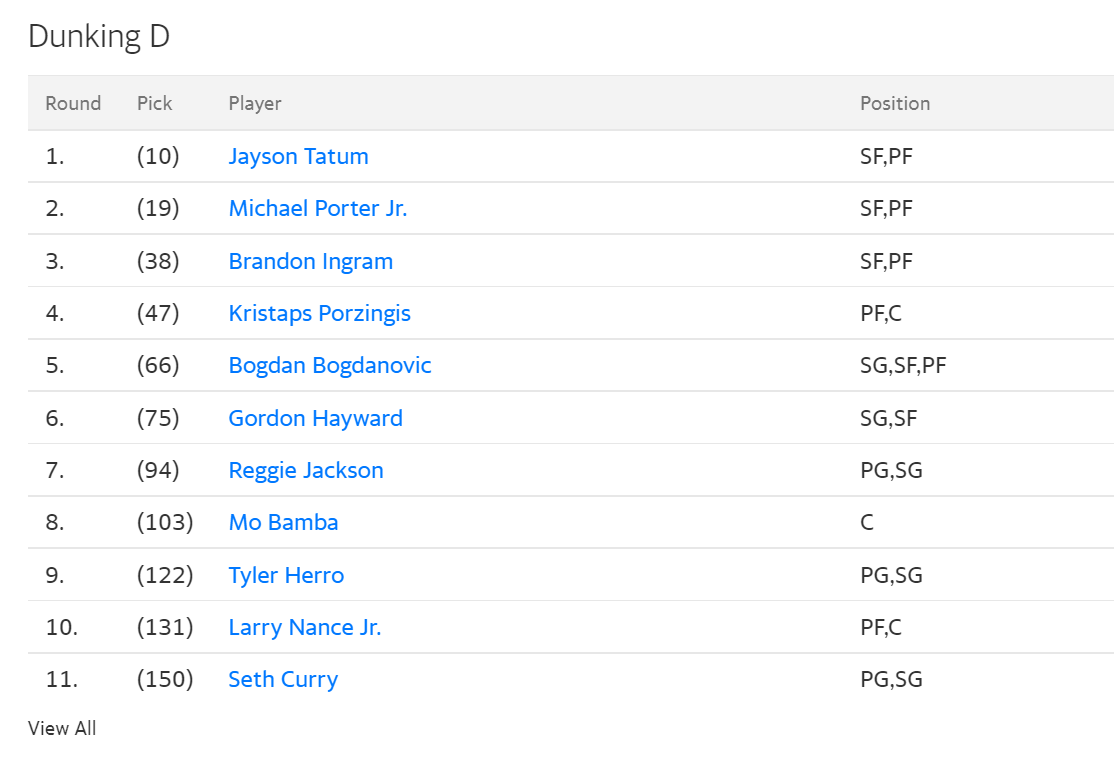The image size is (1114, 757).
Task: Click pick number (10) in first row
Action: coord(158,156)
